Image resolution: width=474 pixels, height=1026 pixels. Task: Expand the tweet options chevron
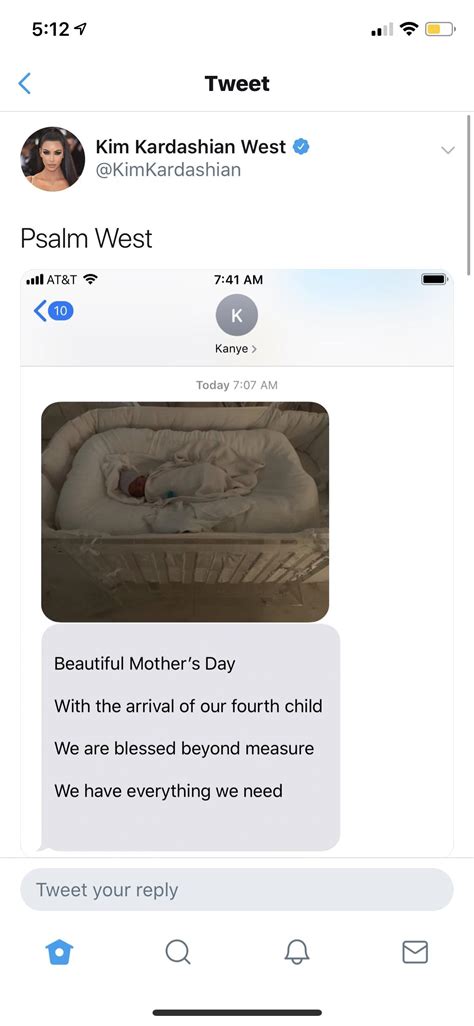point(448,150)
